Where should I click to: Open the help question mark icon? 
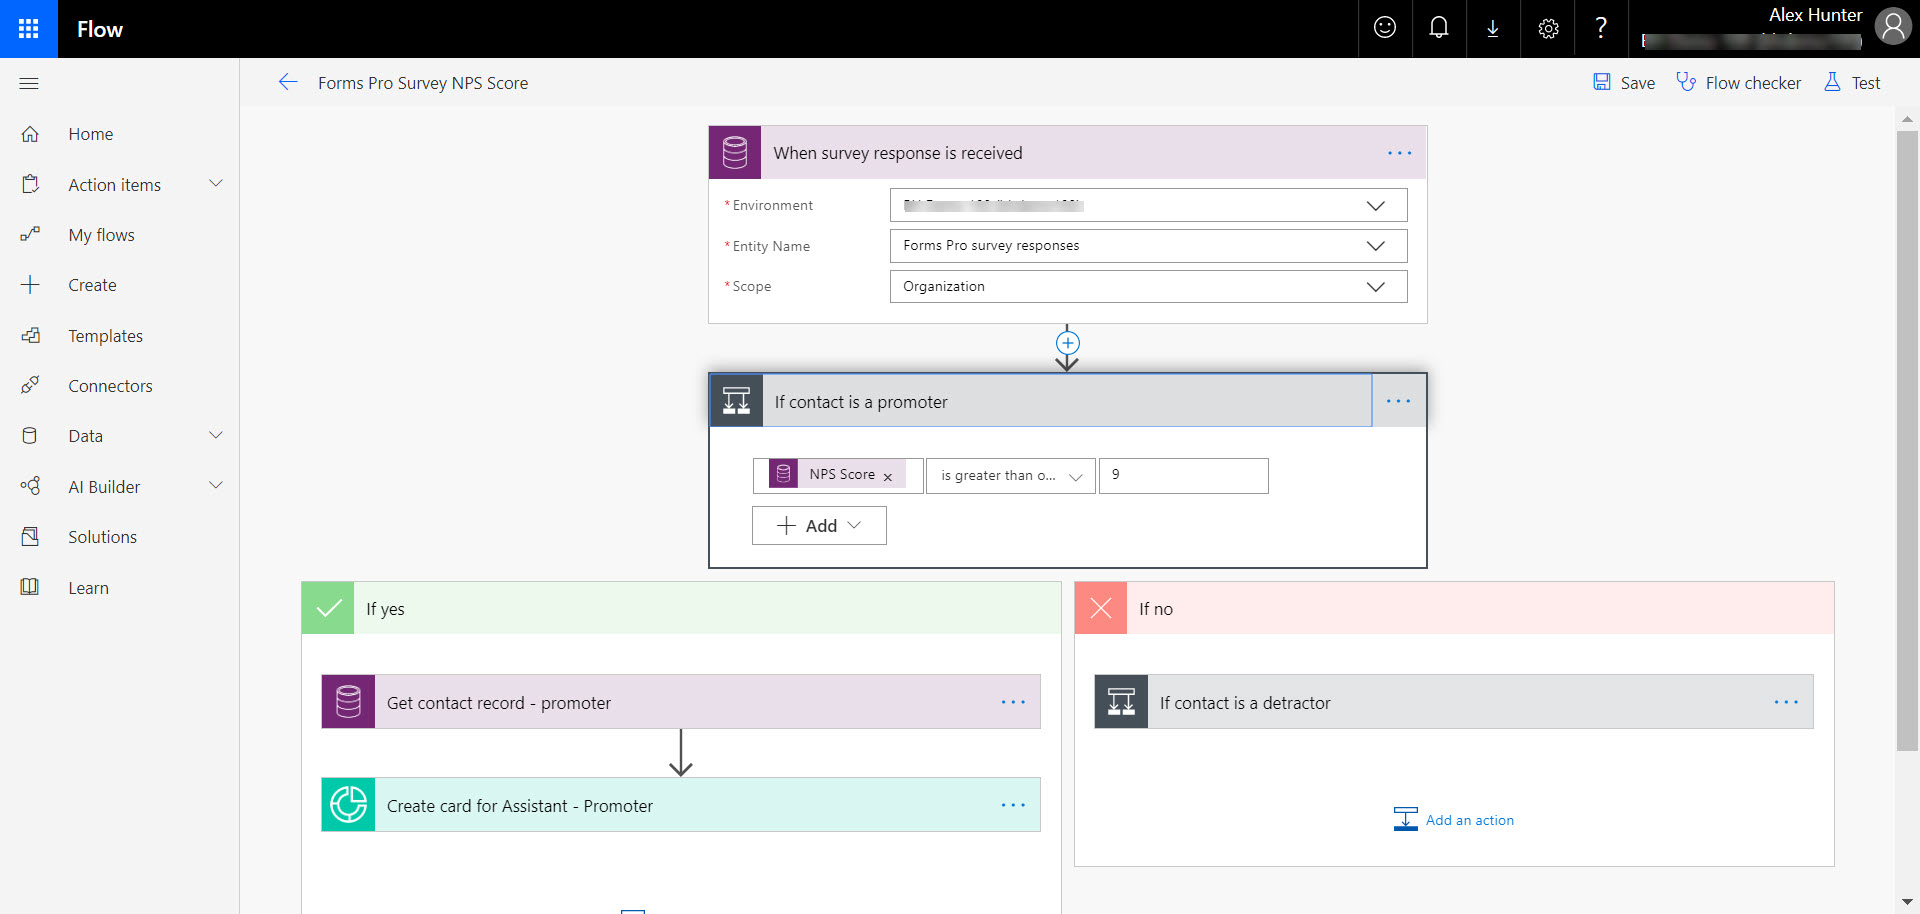(1601, 28)
